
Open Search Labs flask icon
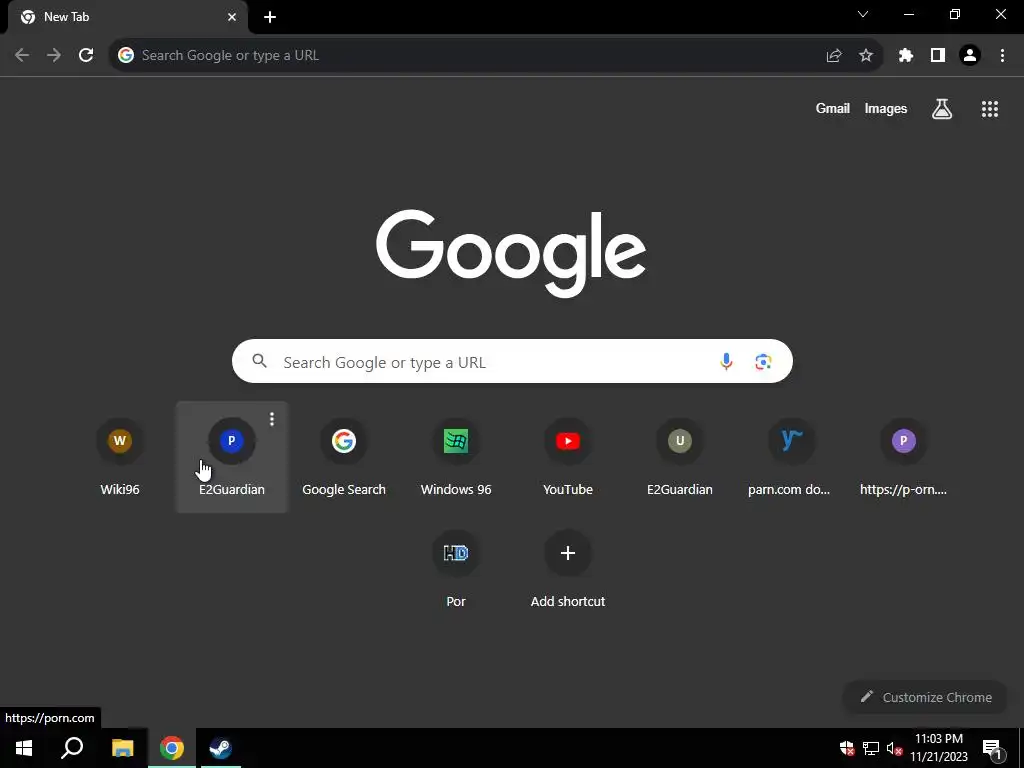942,109
